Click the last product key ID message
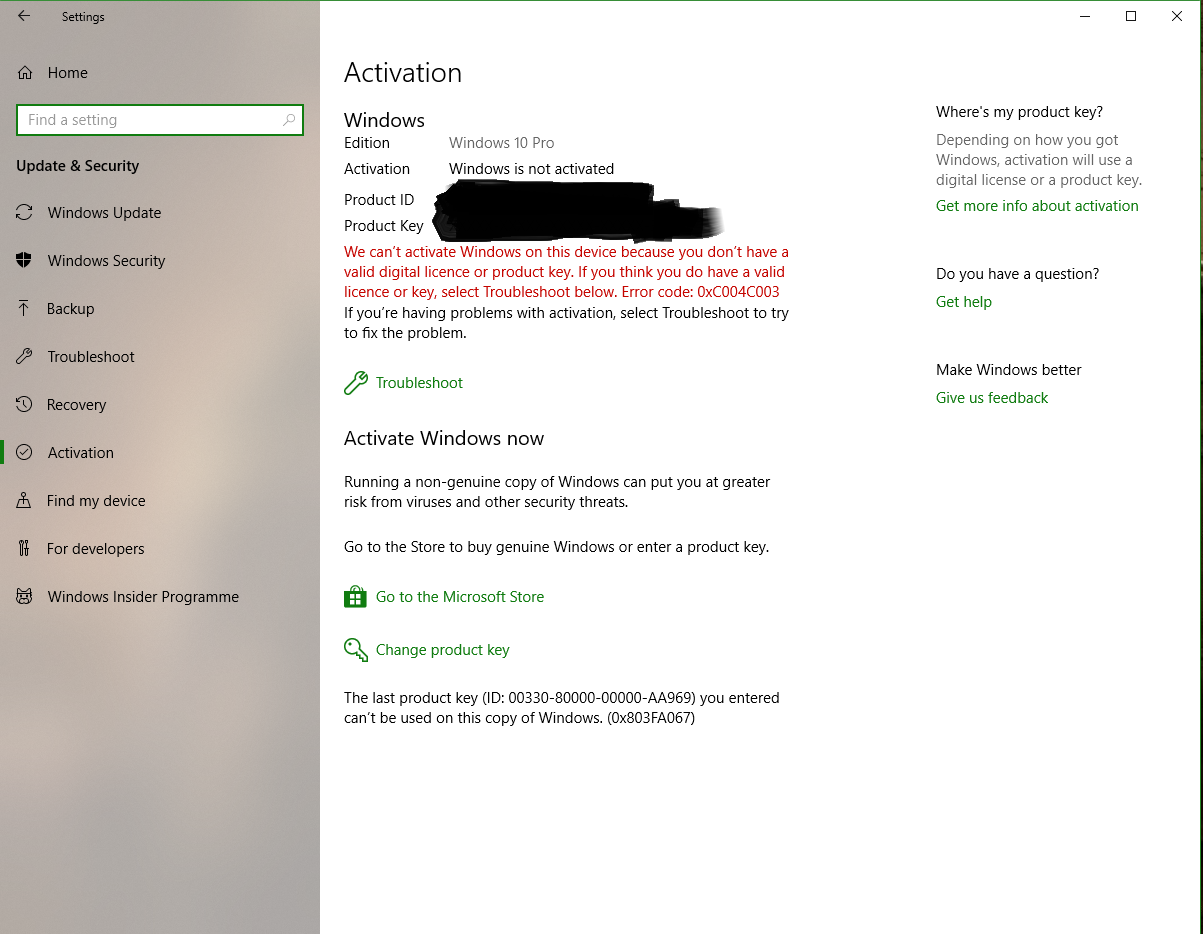 pyautogui.click(x=562, y=708)
